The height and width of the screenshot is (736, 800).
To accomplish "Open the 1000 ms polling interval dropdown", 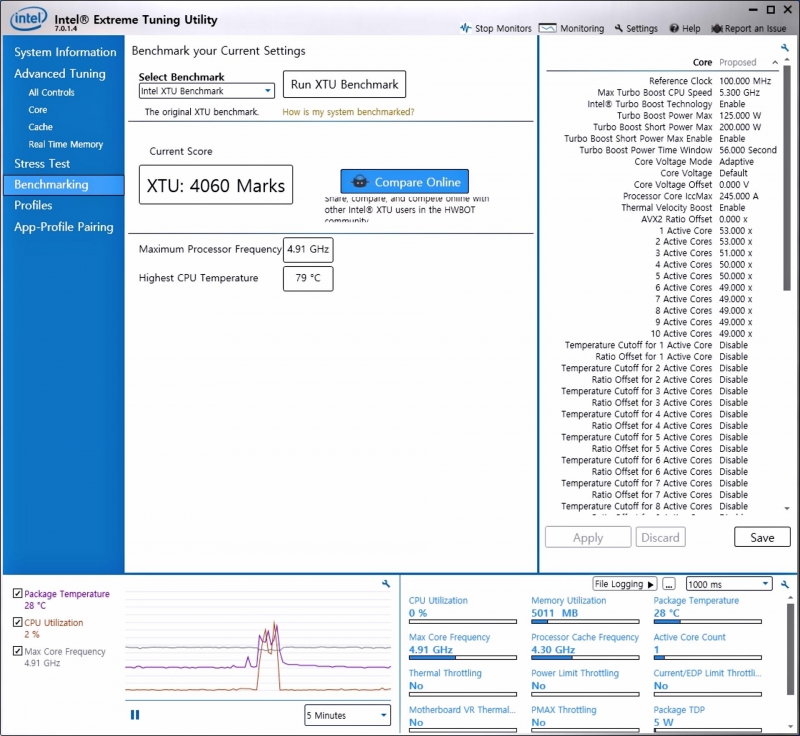I will [729, 584].
